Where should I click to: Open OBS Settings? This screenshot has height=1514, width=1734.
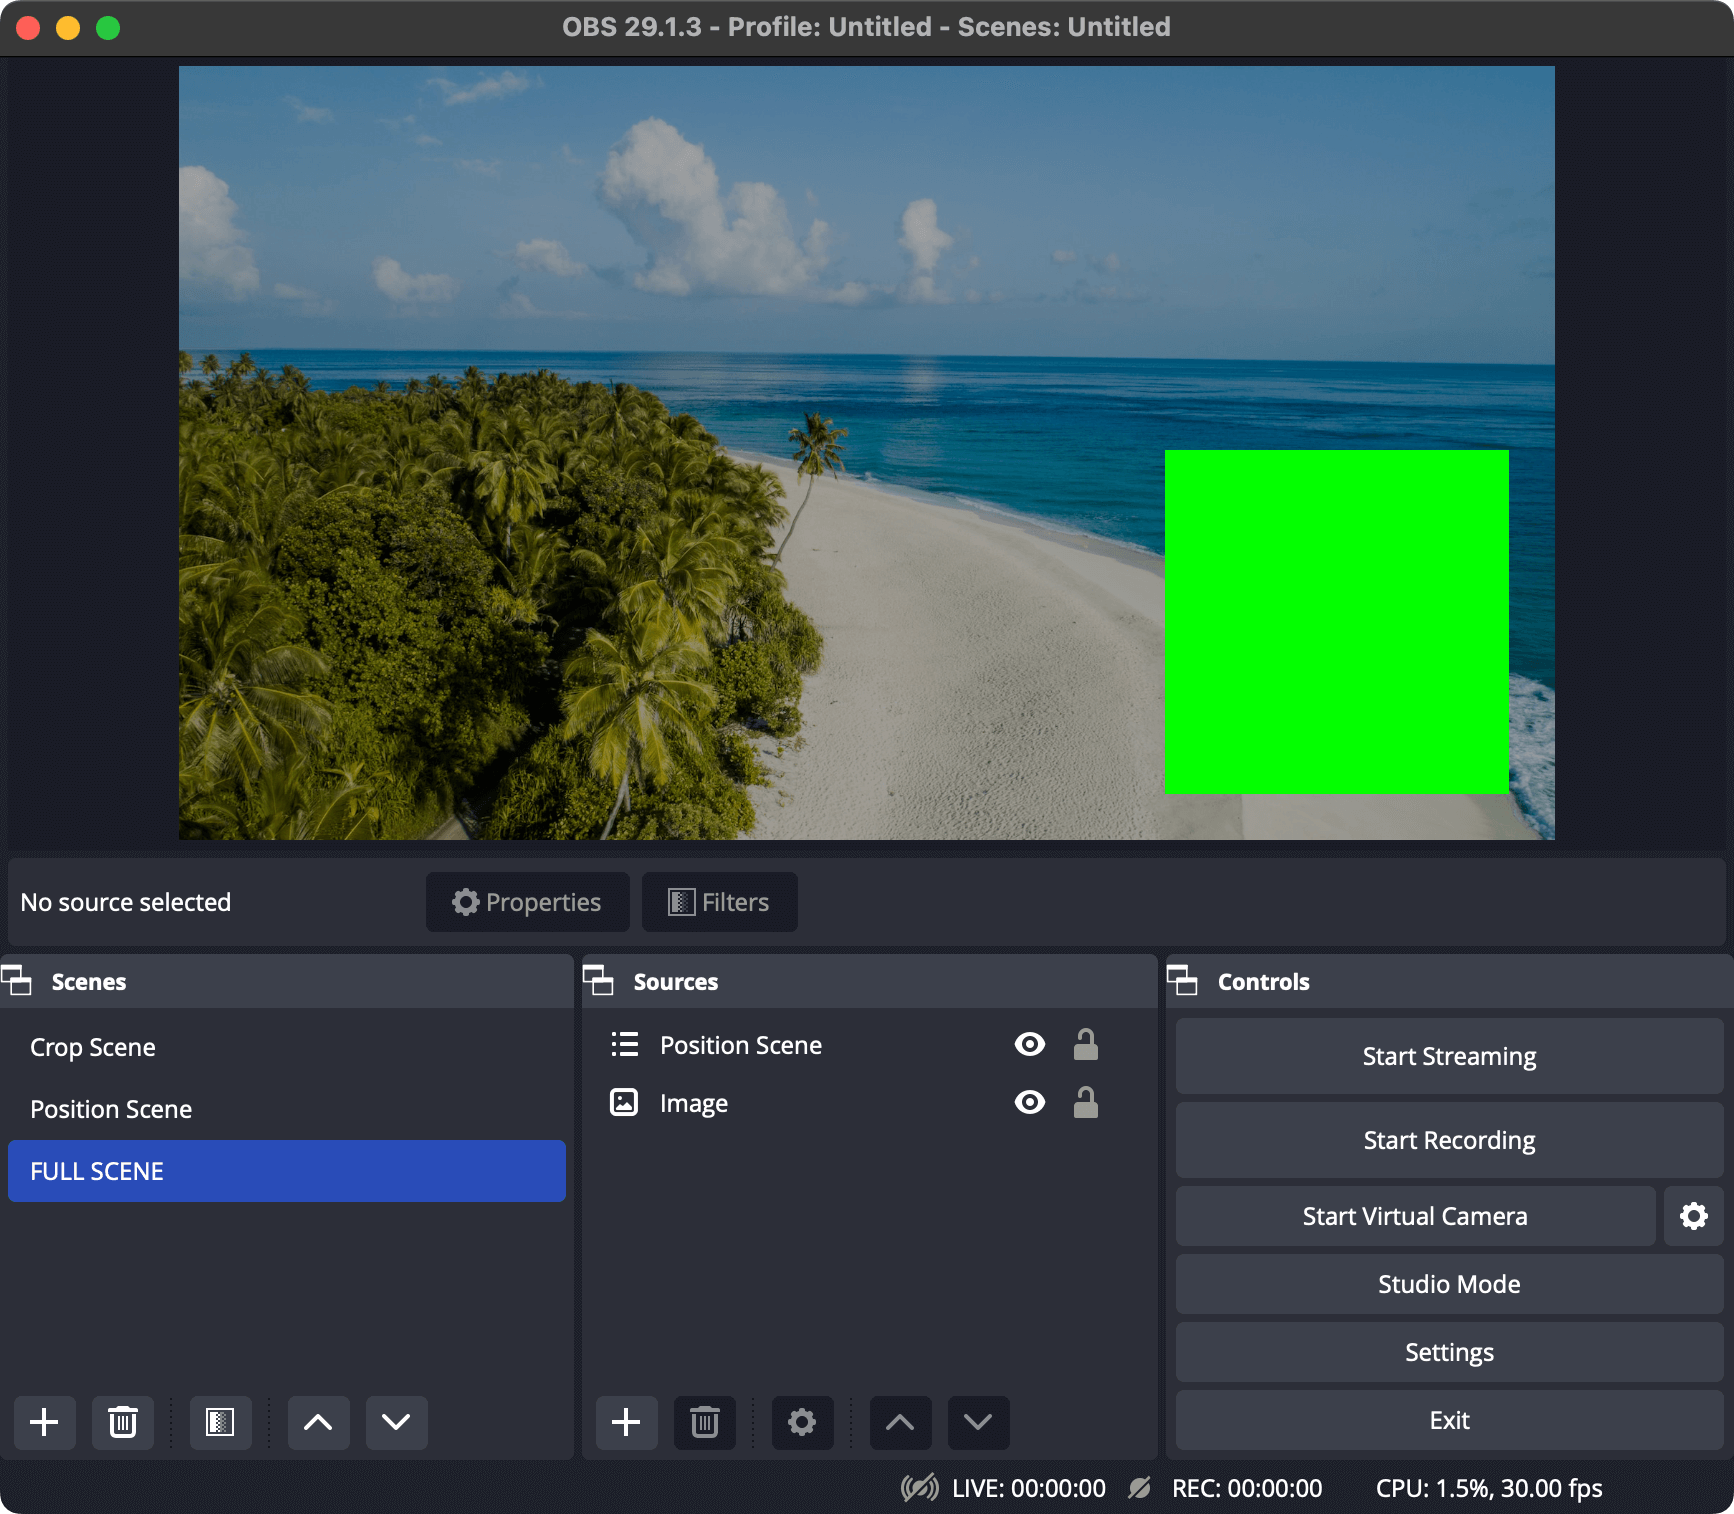(x=1448, y=1352)
